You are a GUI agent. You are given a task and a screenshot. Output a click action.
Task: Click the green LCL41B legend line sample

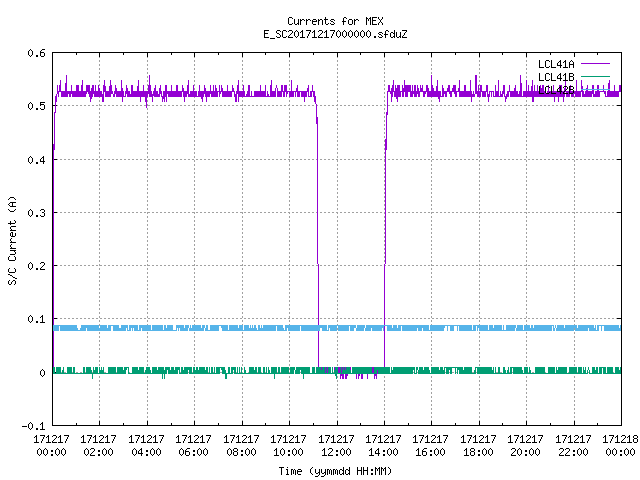[595, 77]
